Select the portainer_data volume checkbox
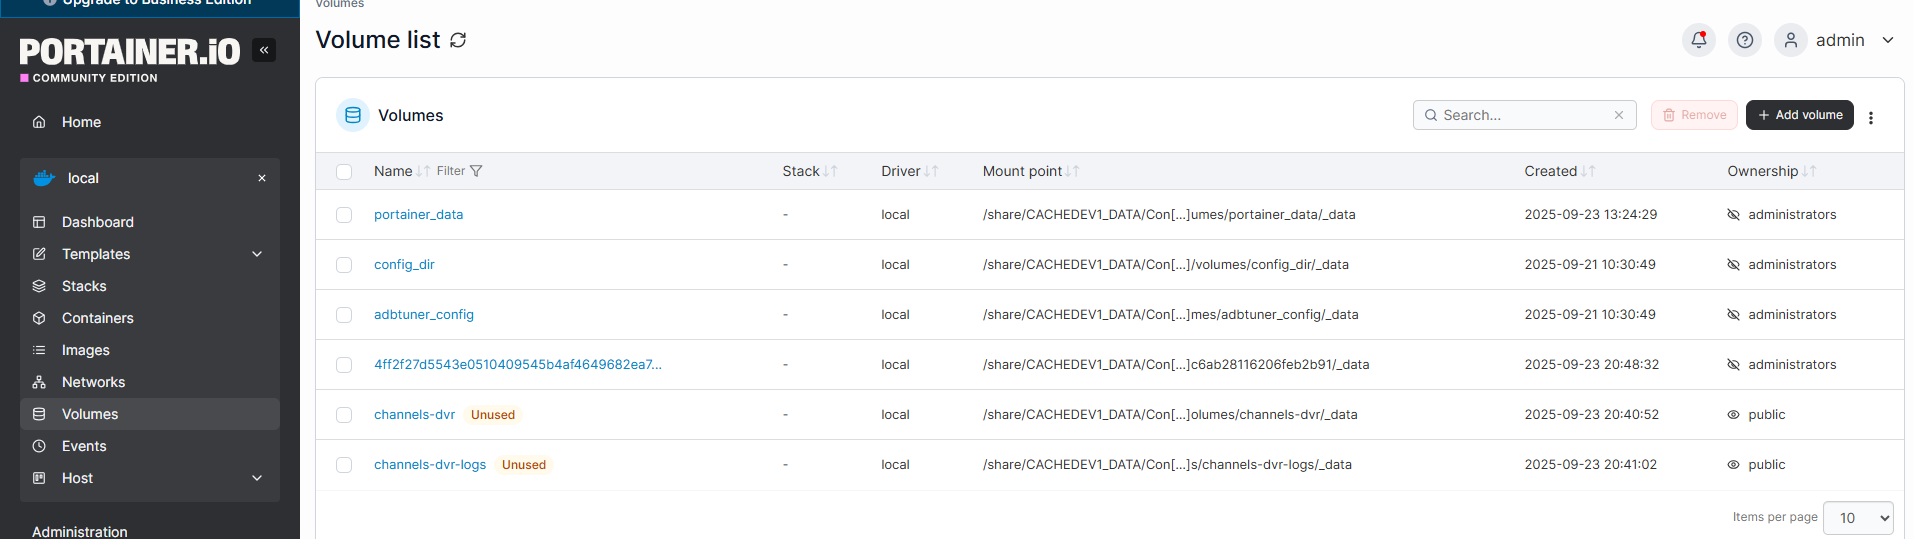 [x=344, y=215]
